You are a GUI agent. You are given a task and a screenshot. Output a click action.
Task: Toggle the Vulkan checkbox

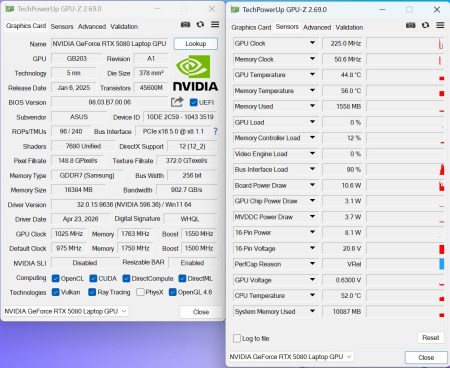[56, 292]
